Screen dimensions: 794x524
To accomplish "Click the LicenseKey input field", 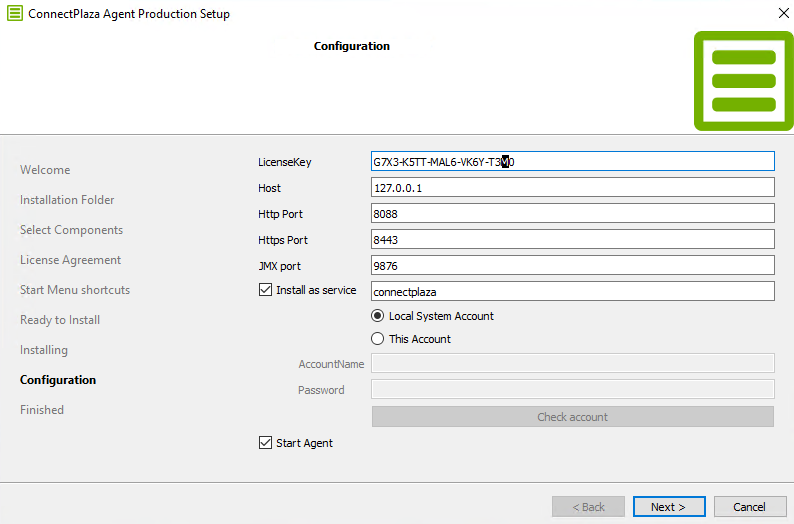I will 573,162.
